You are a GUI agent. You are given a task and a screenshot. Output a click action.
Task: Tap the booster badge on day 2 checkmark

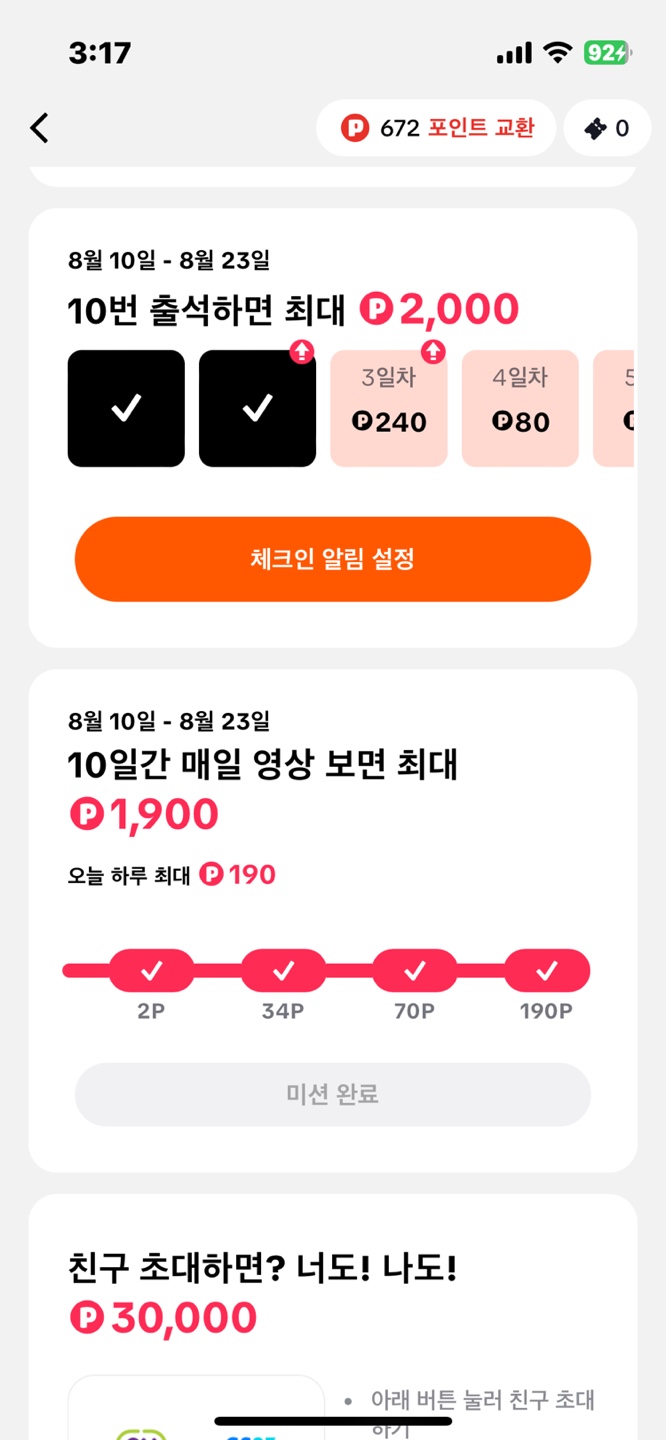tap(302, 352)
